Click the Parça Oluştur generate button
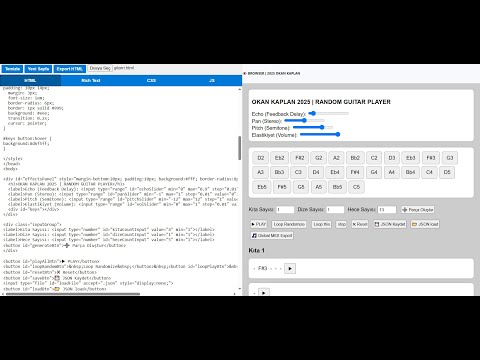The image size is (480, 360). coord(418,210)
